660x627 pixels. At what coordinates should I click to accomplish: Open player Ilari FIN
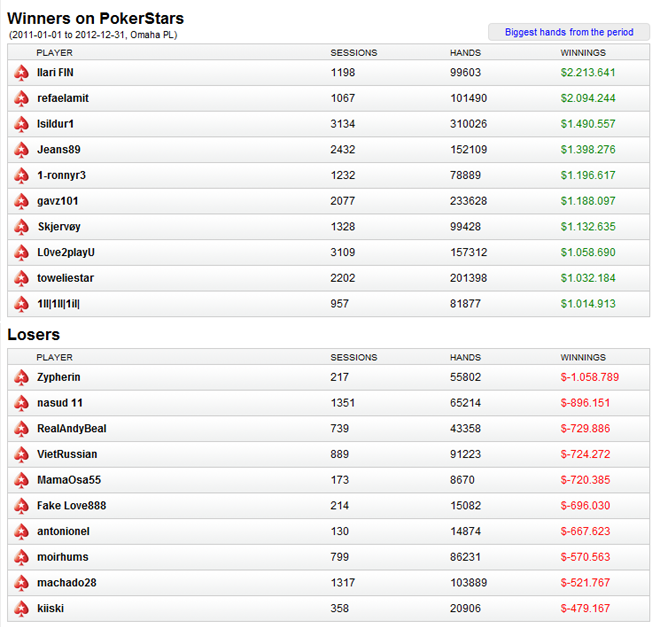[x=55, y=72]
